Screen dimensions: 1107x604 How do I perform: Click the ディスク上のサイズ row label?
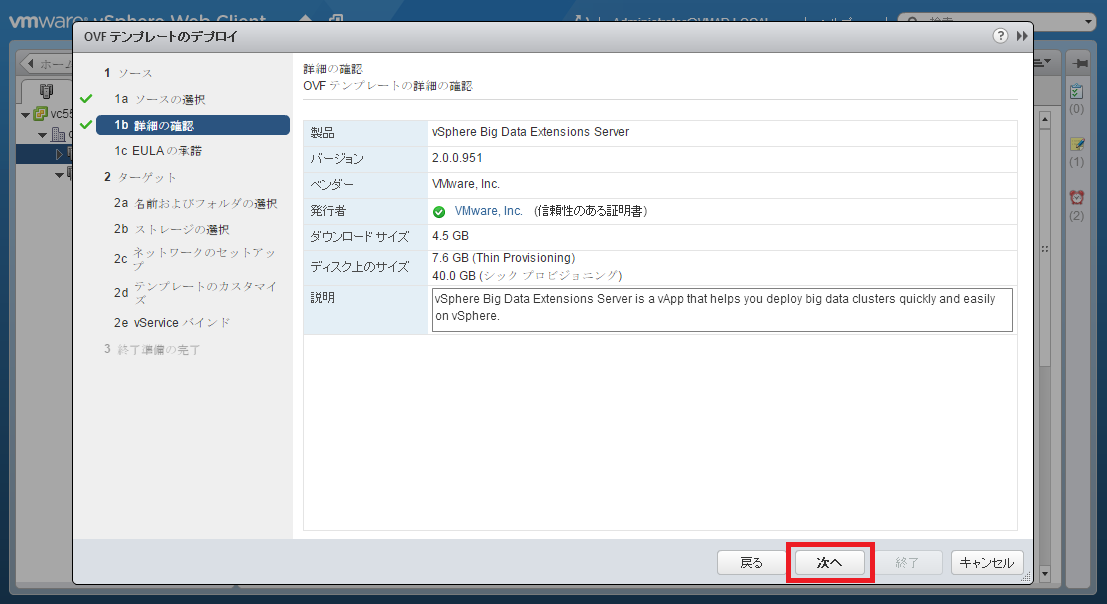(x=359, y=267)
